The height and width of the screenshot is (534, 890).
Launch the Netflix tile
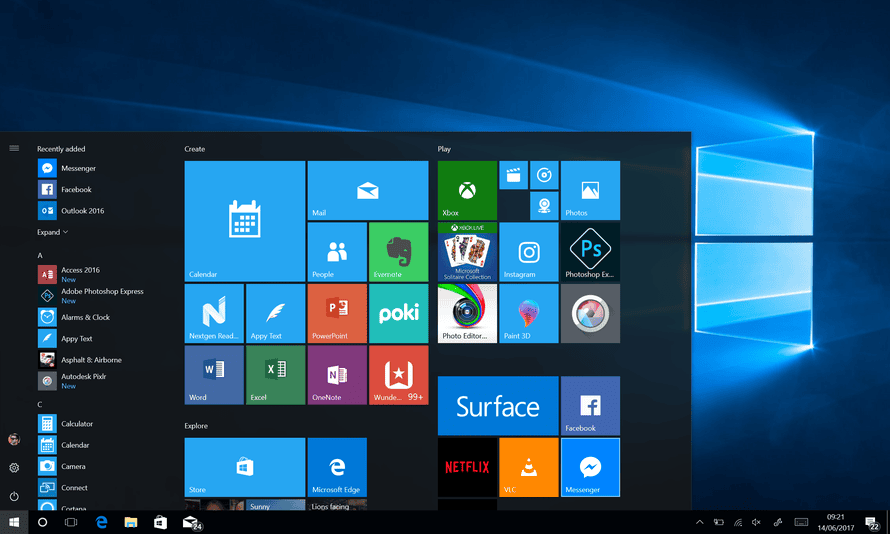tap(467, 467)
